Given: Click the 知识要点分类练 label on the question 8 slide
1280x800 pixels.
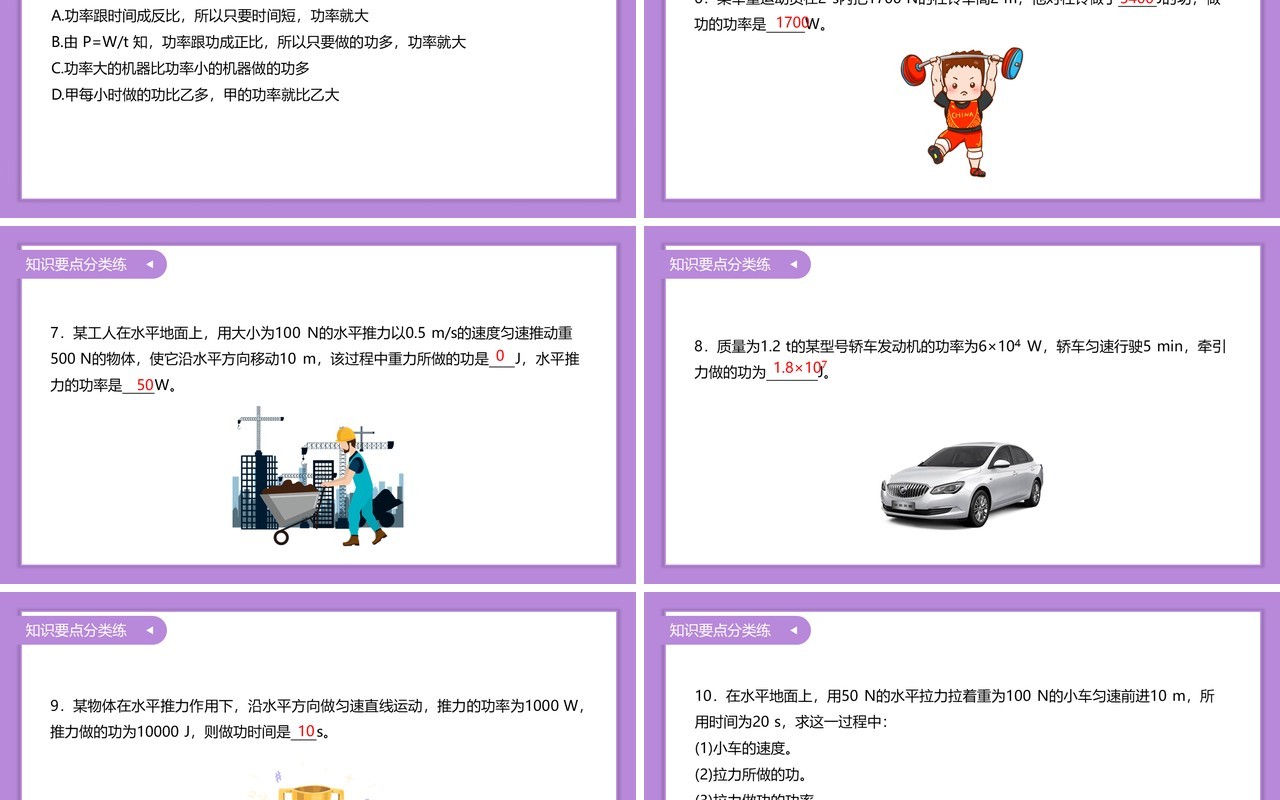Looking at the screenshot, I should click(x=720, y=265).
